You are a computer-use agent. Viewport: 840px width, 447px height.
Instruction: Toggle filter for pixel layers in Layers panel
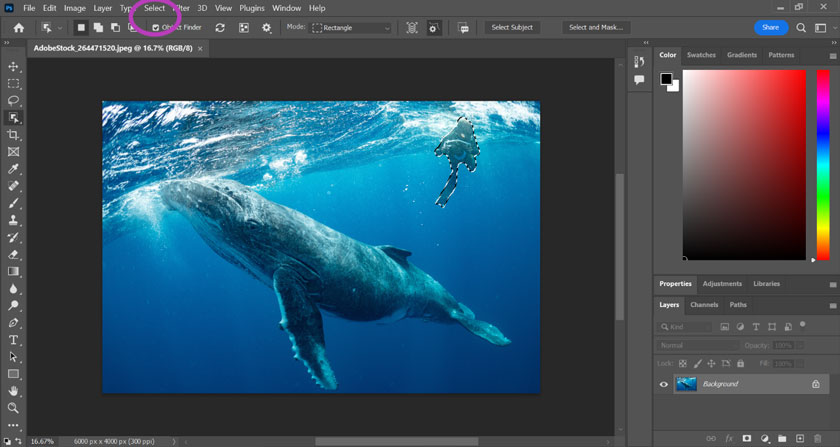725,326
